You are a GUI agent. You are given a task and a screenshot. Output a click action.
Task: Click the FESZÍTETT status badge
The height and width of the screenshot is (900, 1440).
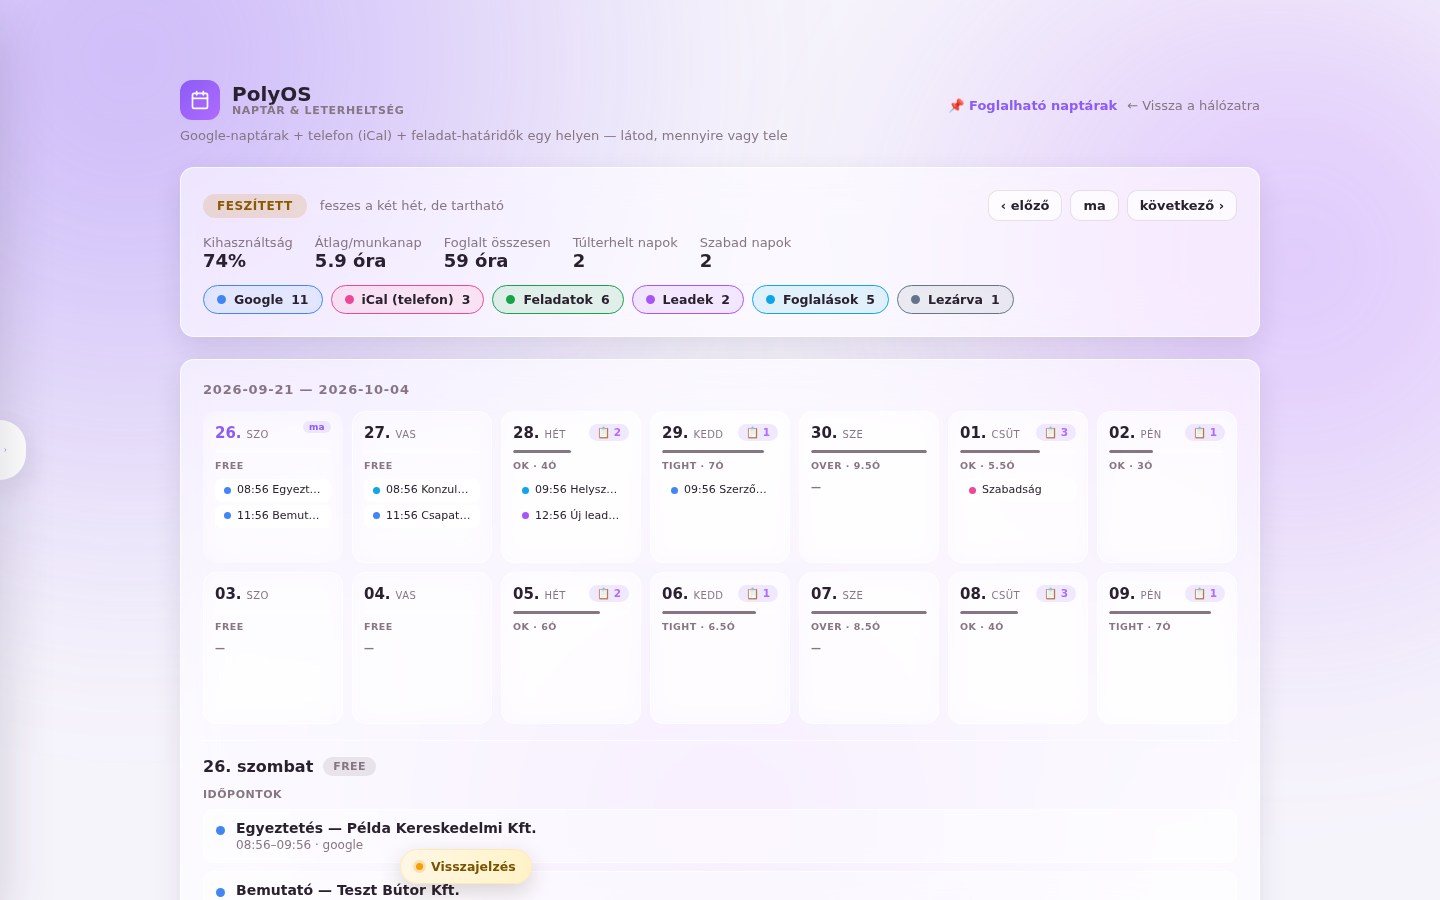pyautogui.click(x=255, y=206)
